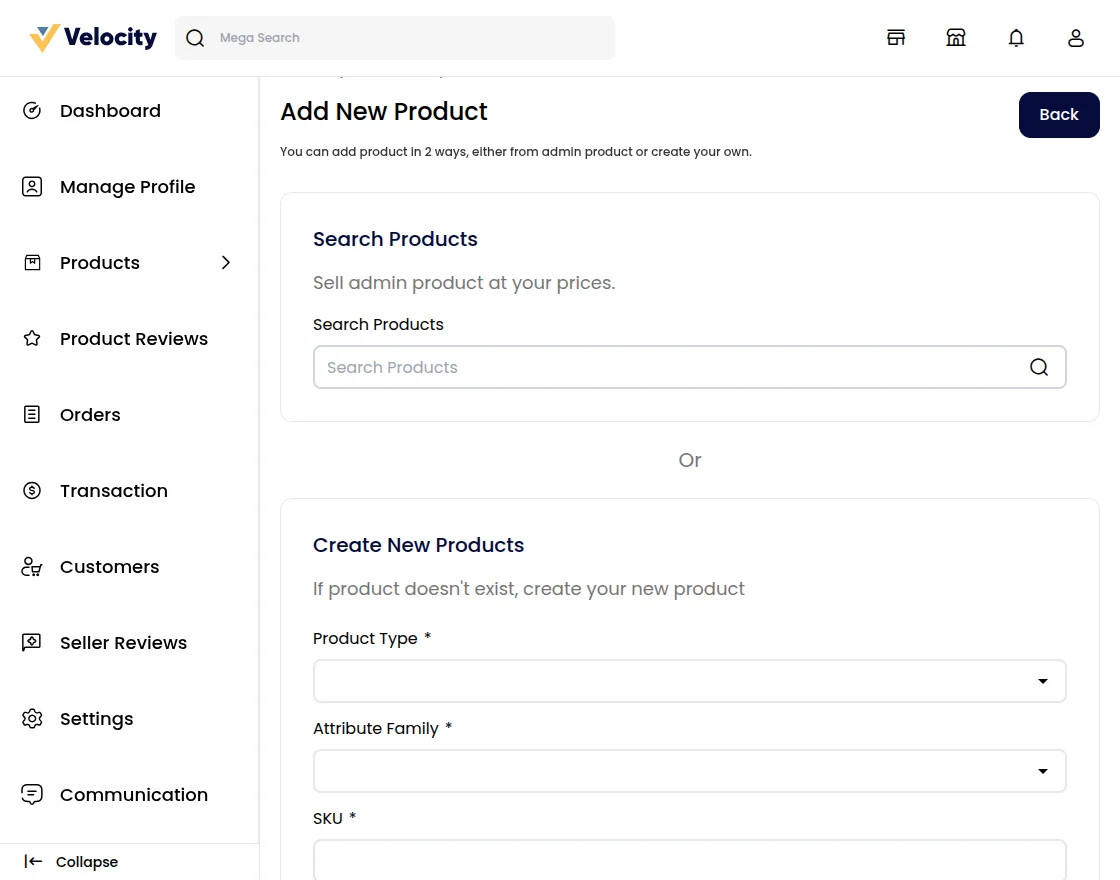
Task: Click the Velocity logo
Action: coord(91,37)
